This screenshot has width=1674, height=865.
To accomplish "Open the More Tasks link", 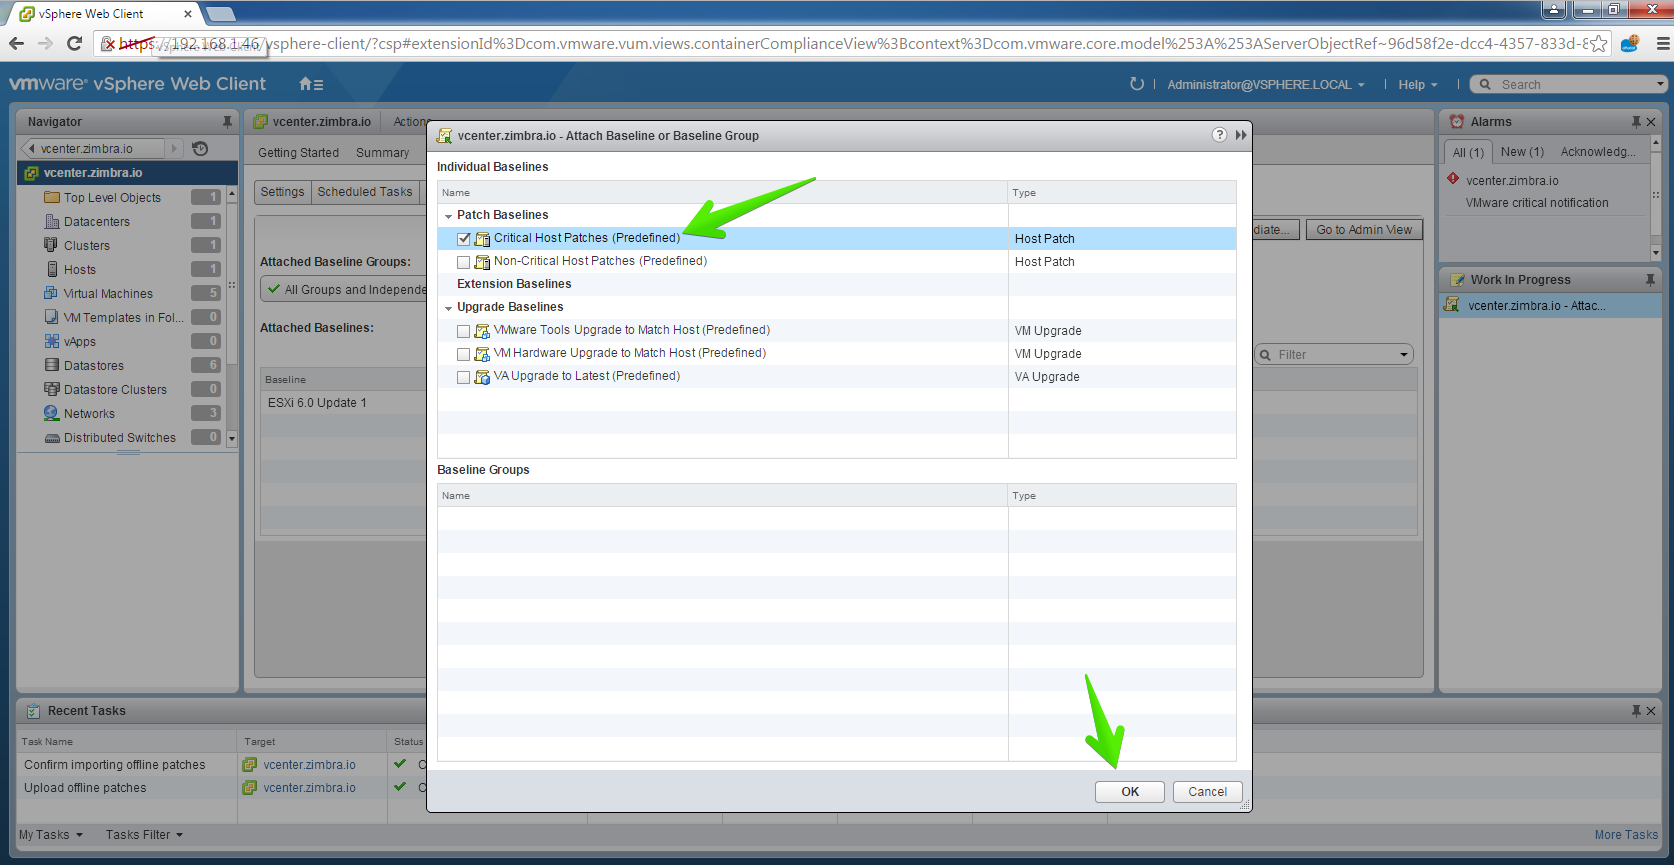I will point(1626,835).
